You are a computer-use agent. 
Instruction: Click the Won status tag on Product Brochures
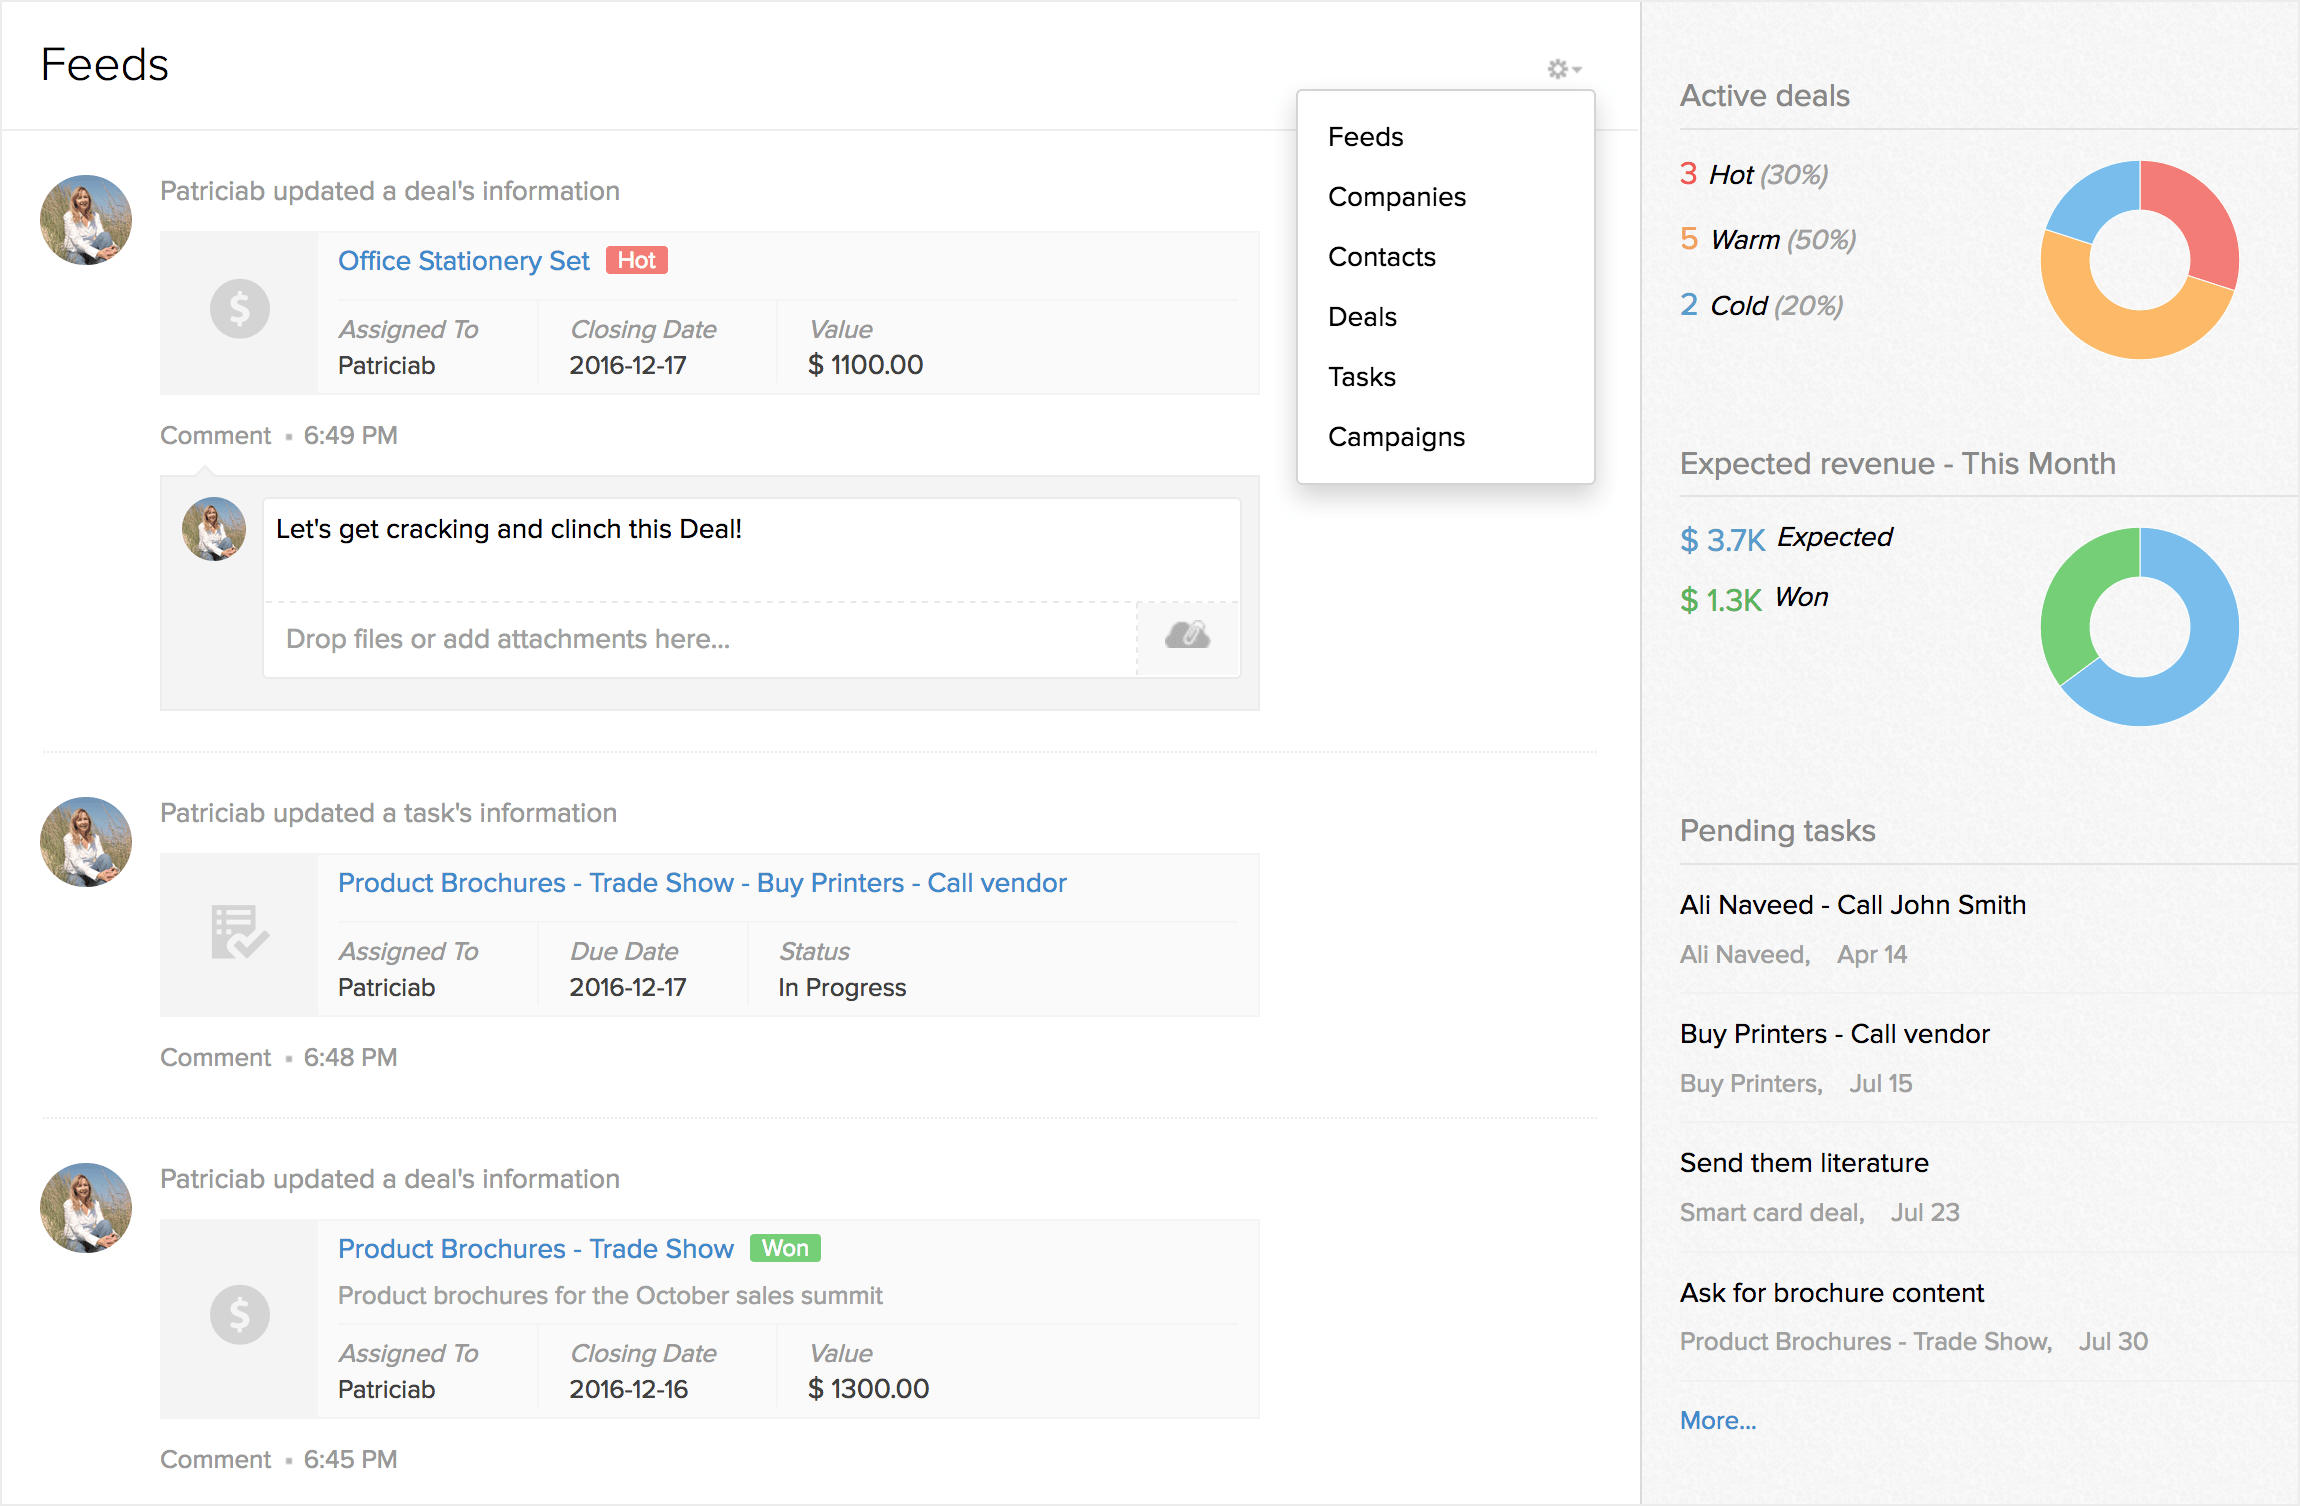[784, 1248]
